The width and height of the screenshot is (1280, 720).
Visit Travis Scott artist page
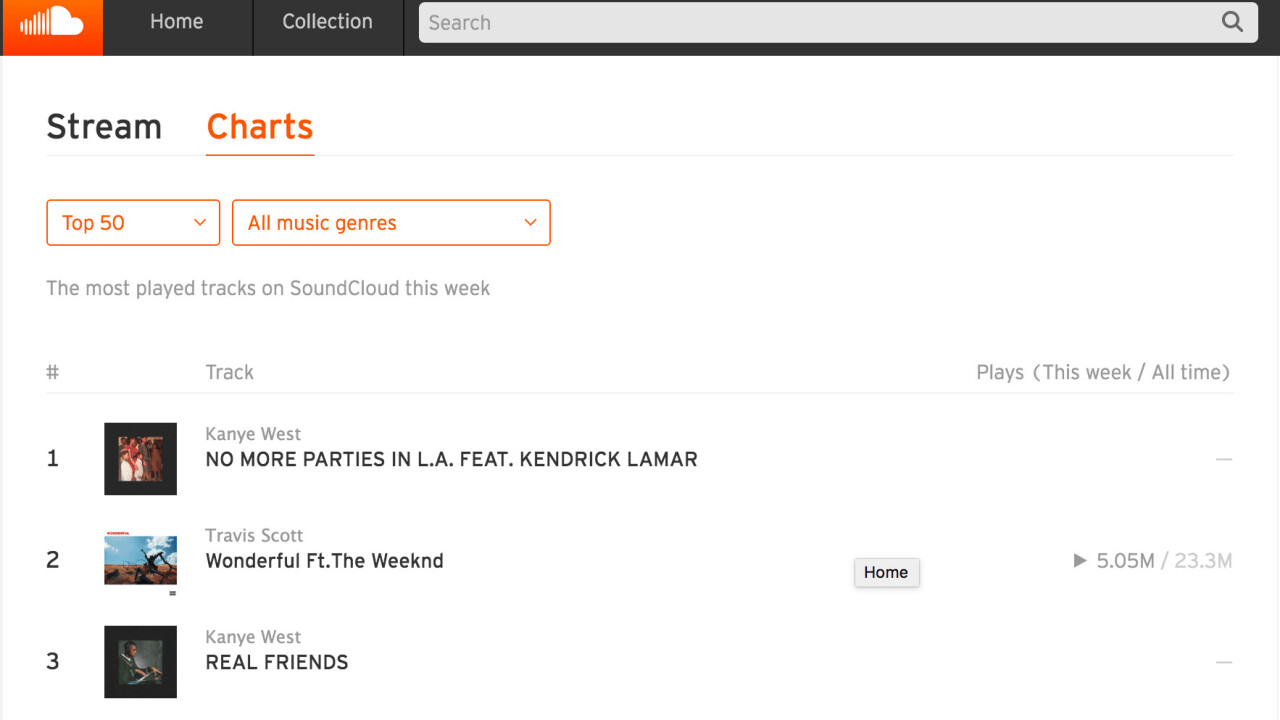[x=254, y=536]
